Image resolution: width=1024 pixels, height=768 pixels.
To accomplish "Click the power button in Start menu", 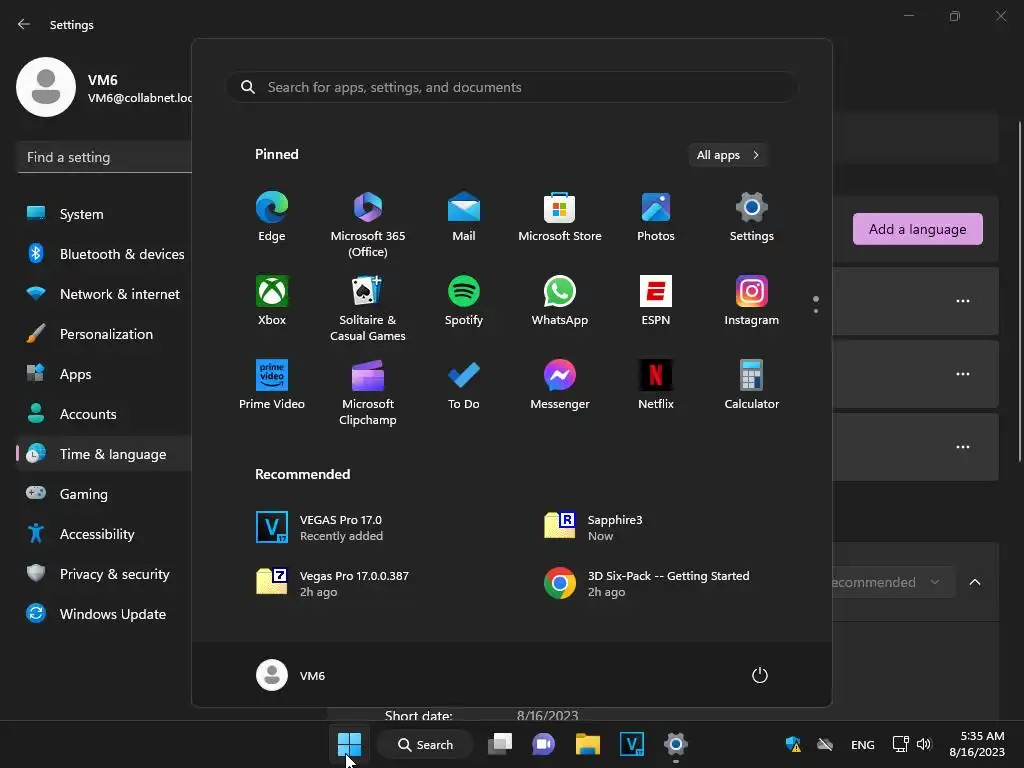I will 760,675.
